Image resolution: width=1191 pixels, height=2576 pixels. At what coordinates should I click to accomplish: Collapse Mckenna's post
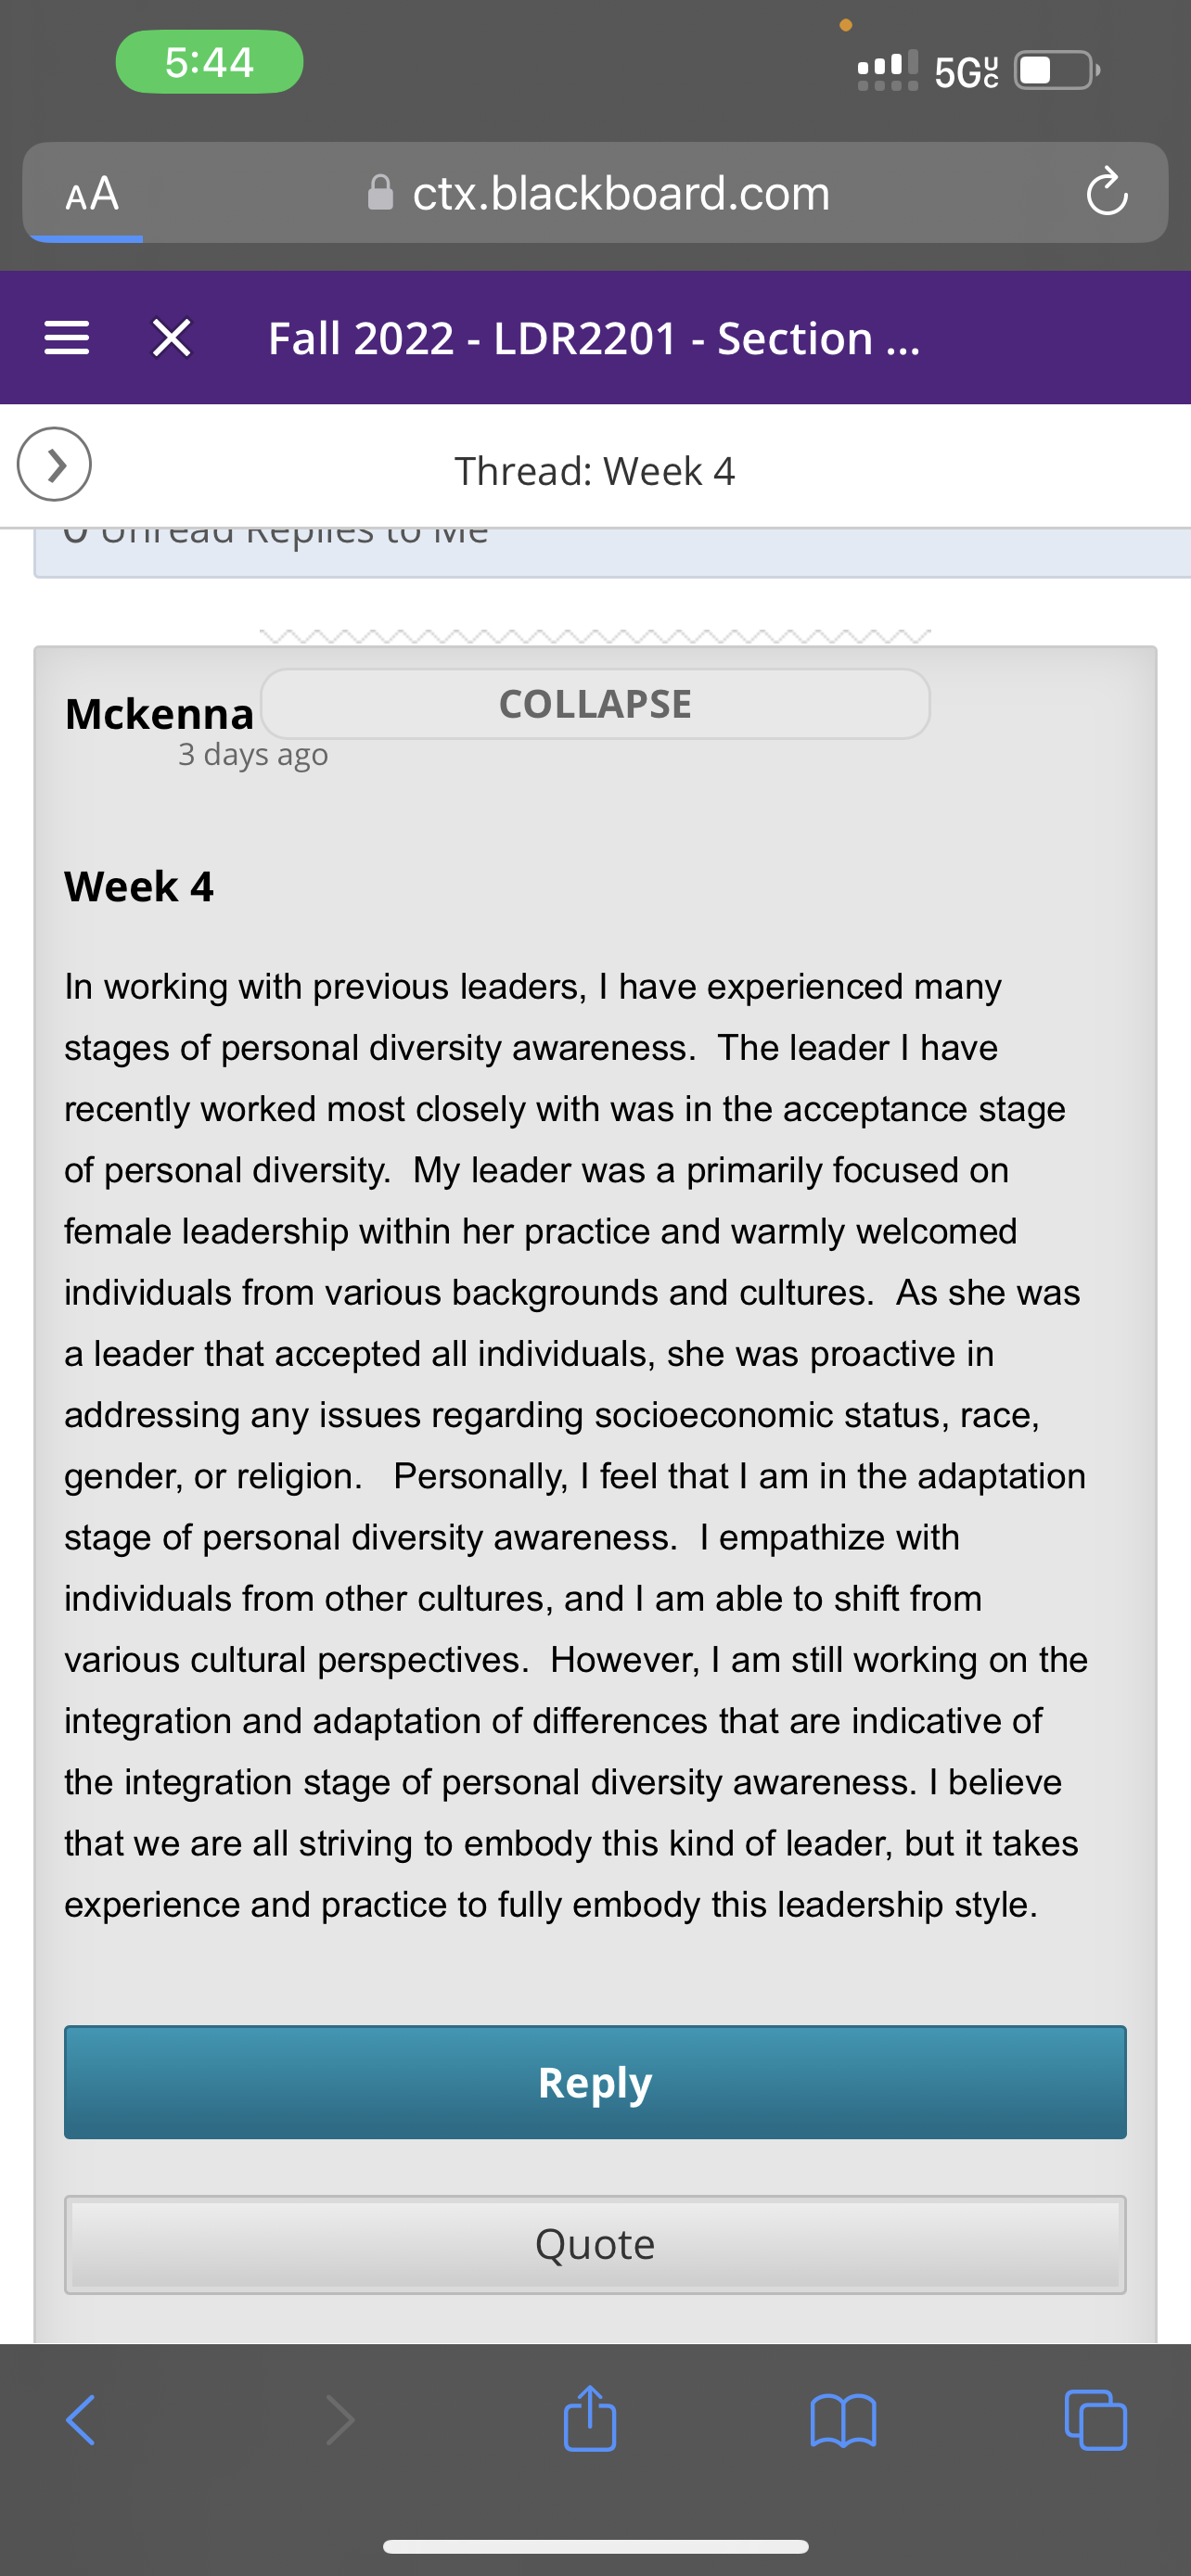595,704
